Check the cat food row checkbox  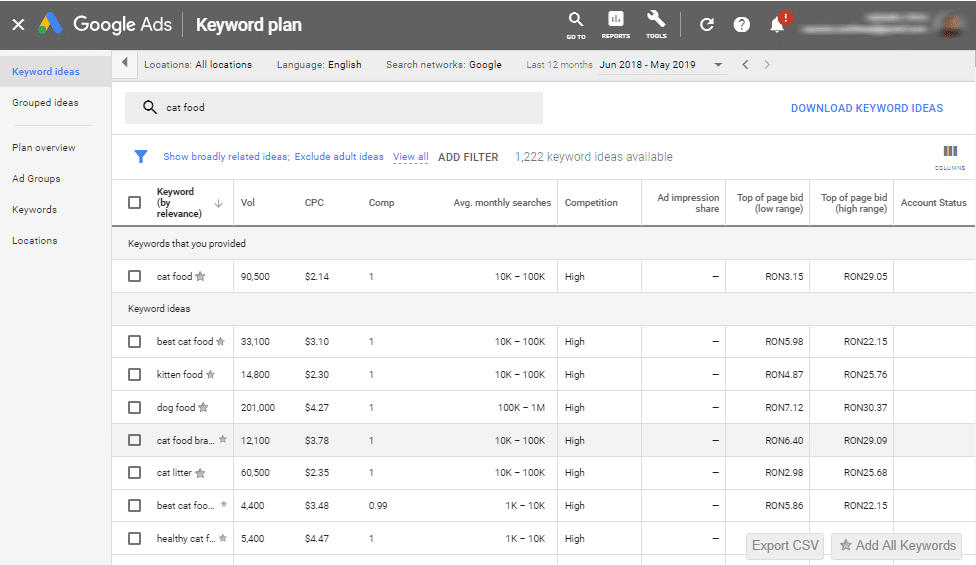(134, 276)
